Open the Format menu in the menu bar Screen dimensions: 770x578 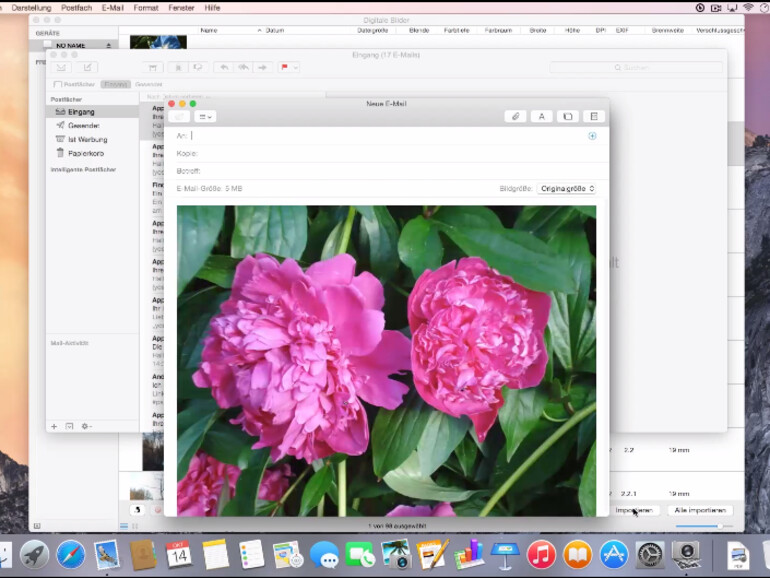146,7
